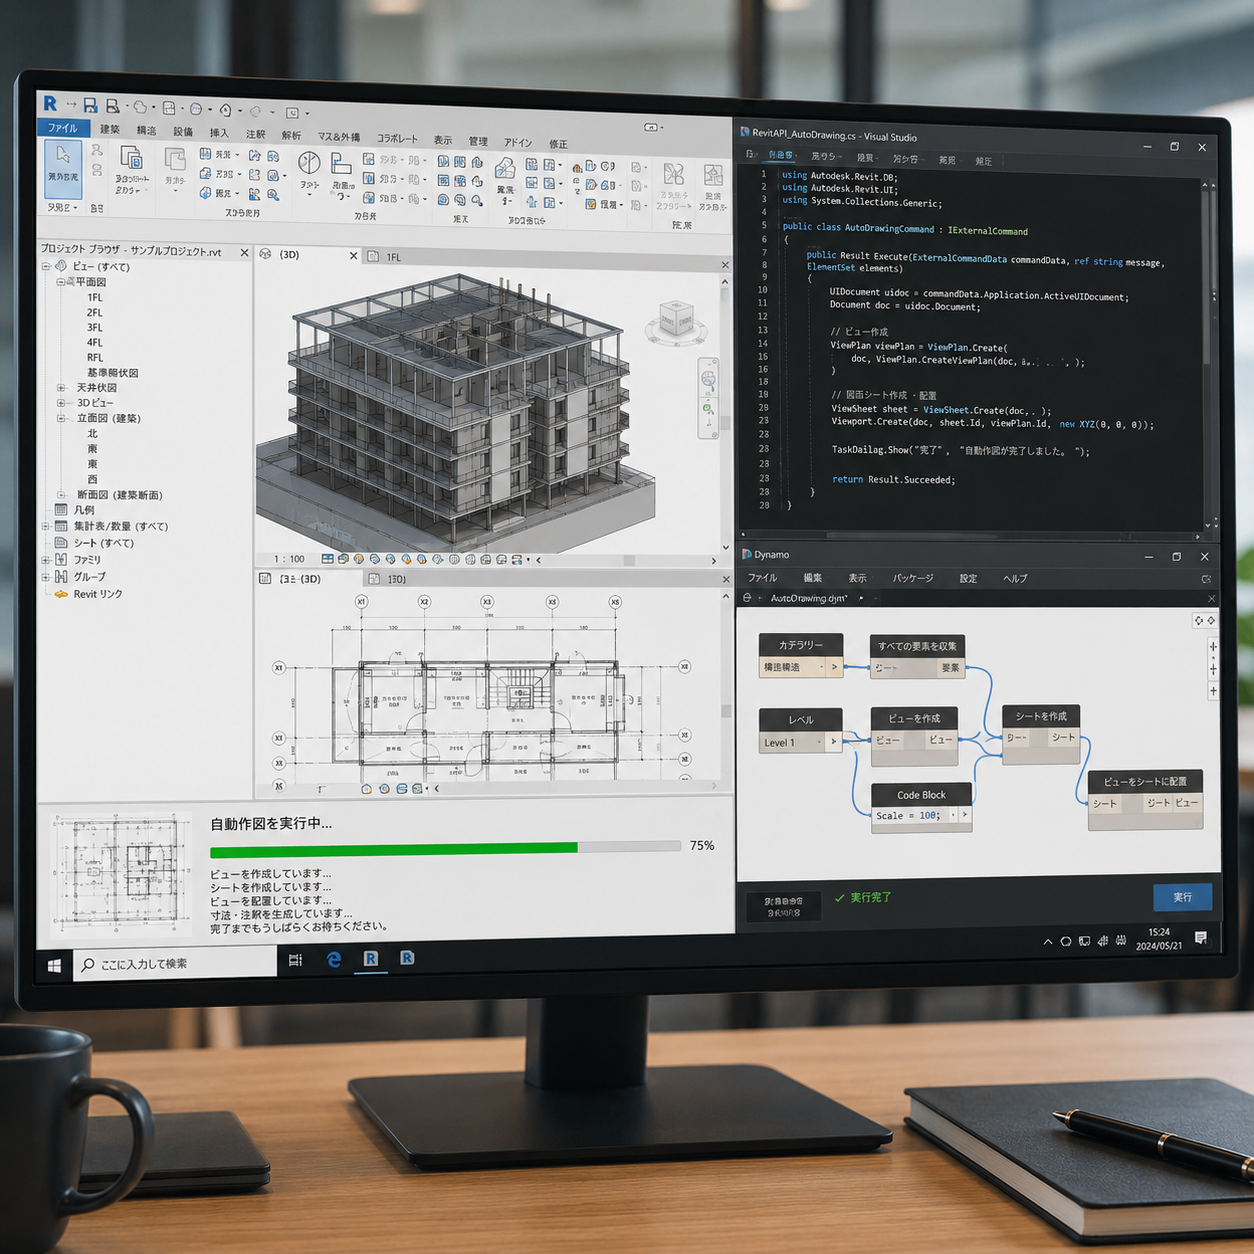Click the drawing thumbnail in the progress panel
This screenshot has width=1254, height=1254.
[122, 874]
